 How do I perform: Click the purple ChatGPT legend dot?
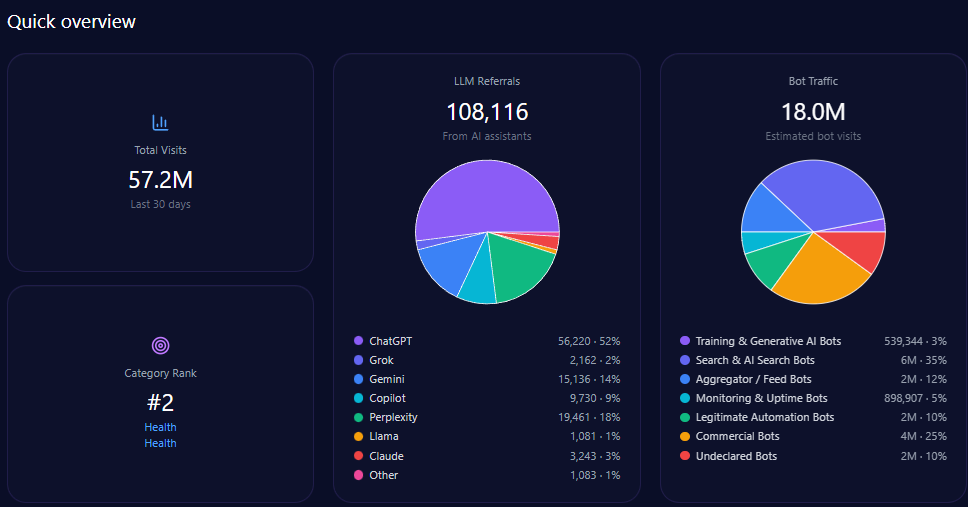tap(358, 341)
